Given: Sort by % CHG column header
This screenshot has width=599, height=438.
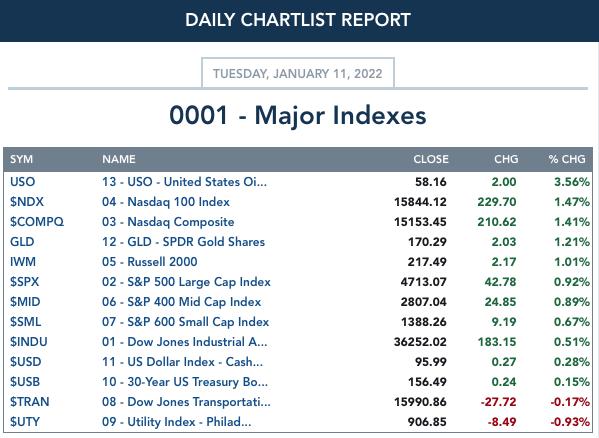Looking at the screenshot, I should (567, 159).
